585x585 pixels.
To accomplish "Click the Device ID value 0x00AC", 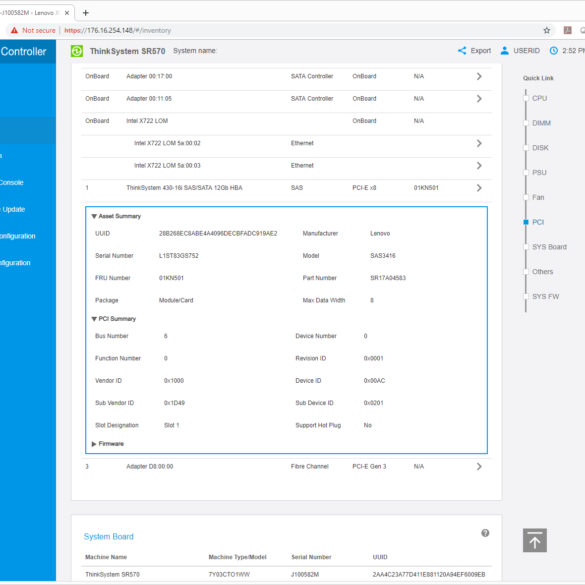I will point(374,381).
